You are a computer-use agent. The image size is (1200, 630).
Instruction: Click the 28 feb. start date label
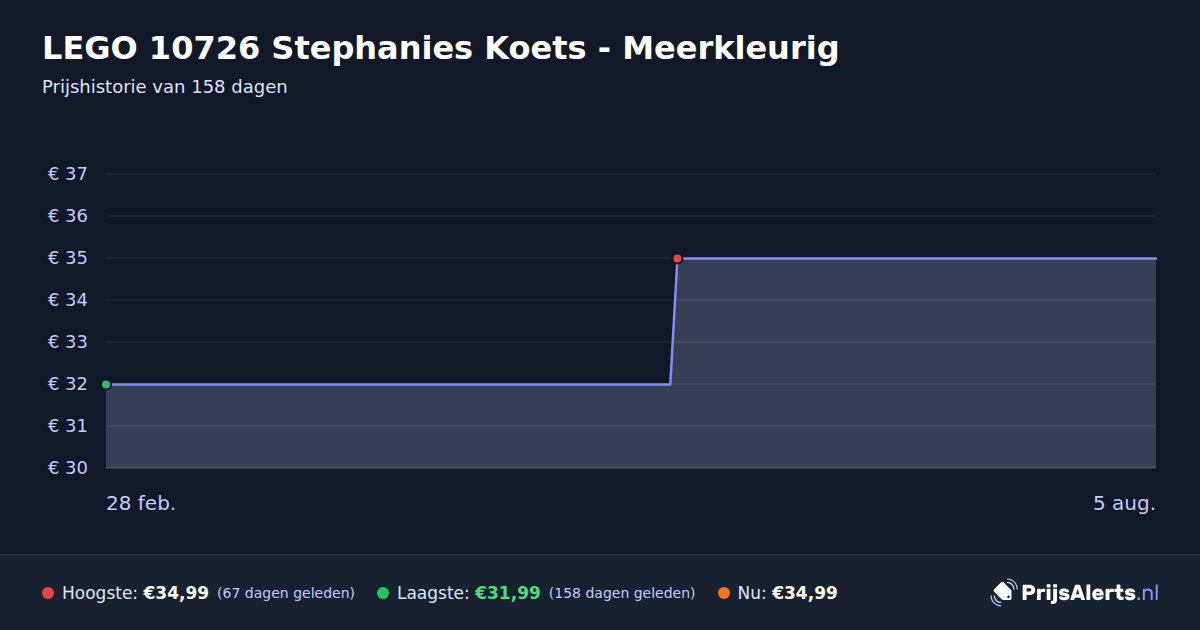coord(141,503)
